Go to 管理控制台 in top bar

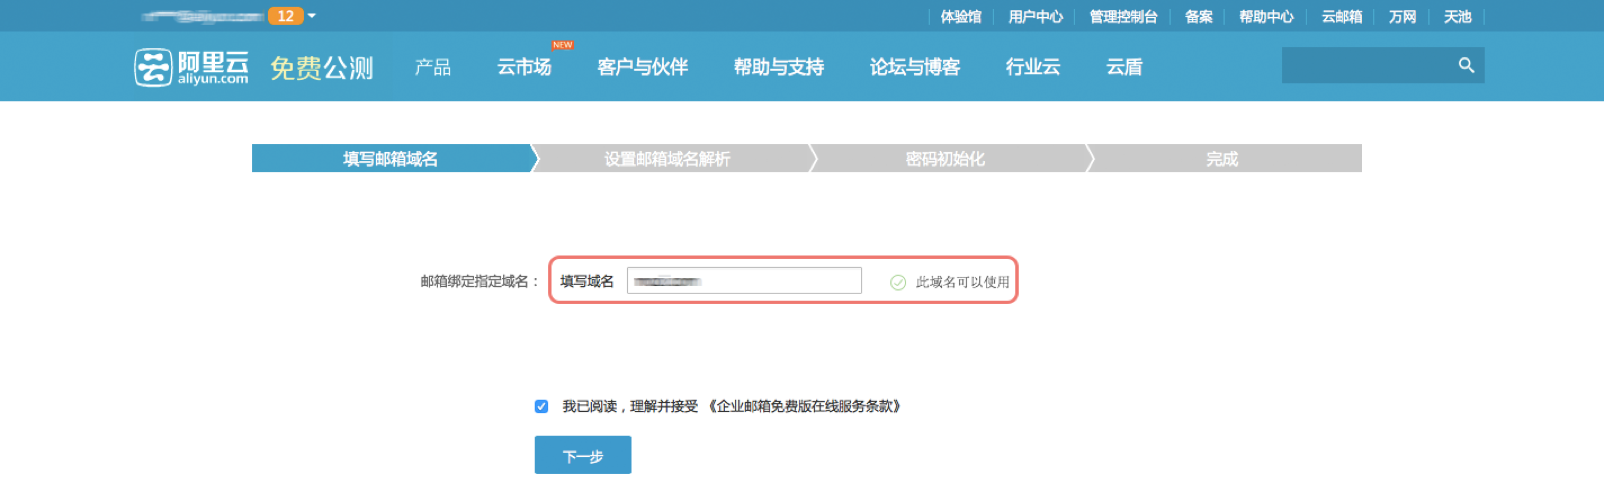[1123, 16]
